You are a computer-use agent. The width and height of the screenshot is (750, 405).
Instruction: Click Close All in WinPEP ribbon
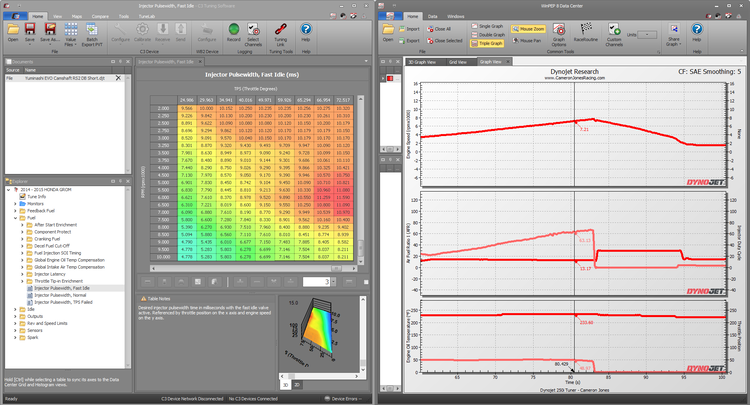pos(439,29)
